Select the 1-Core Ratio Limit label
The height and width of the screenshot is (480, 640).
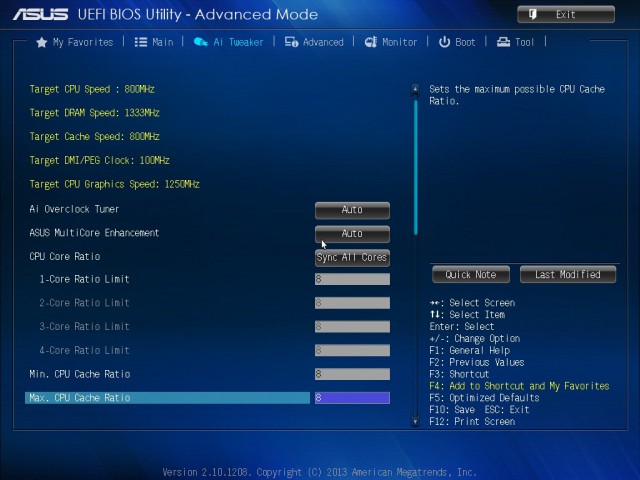pos(84,279)
